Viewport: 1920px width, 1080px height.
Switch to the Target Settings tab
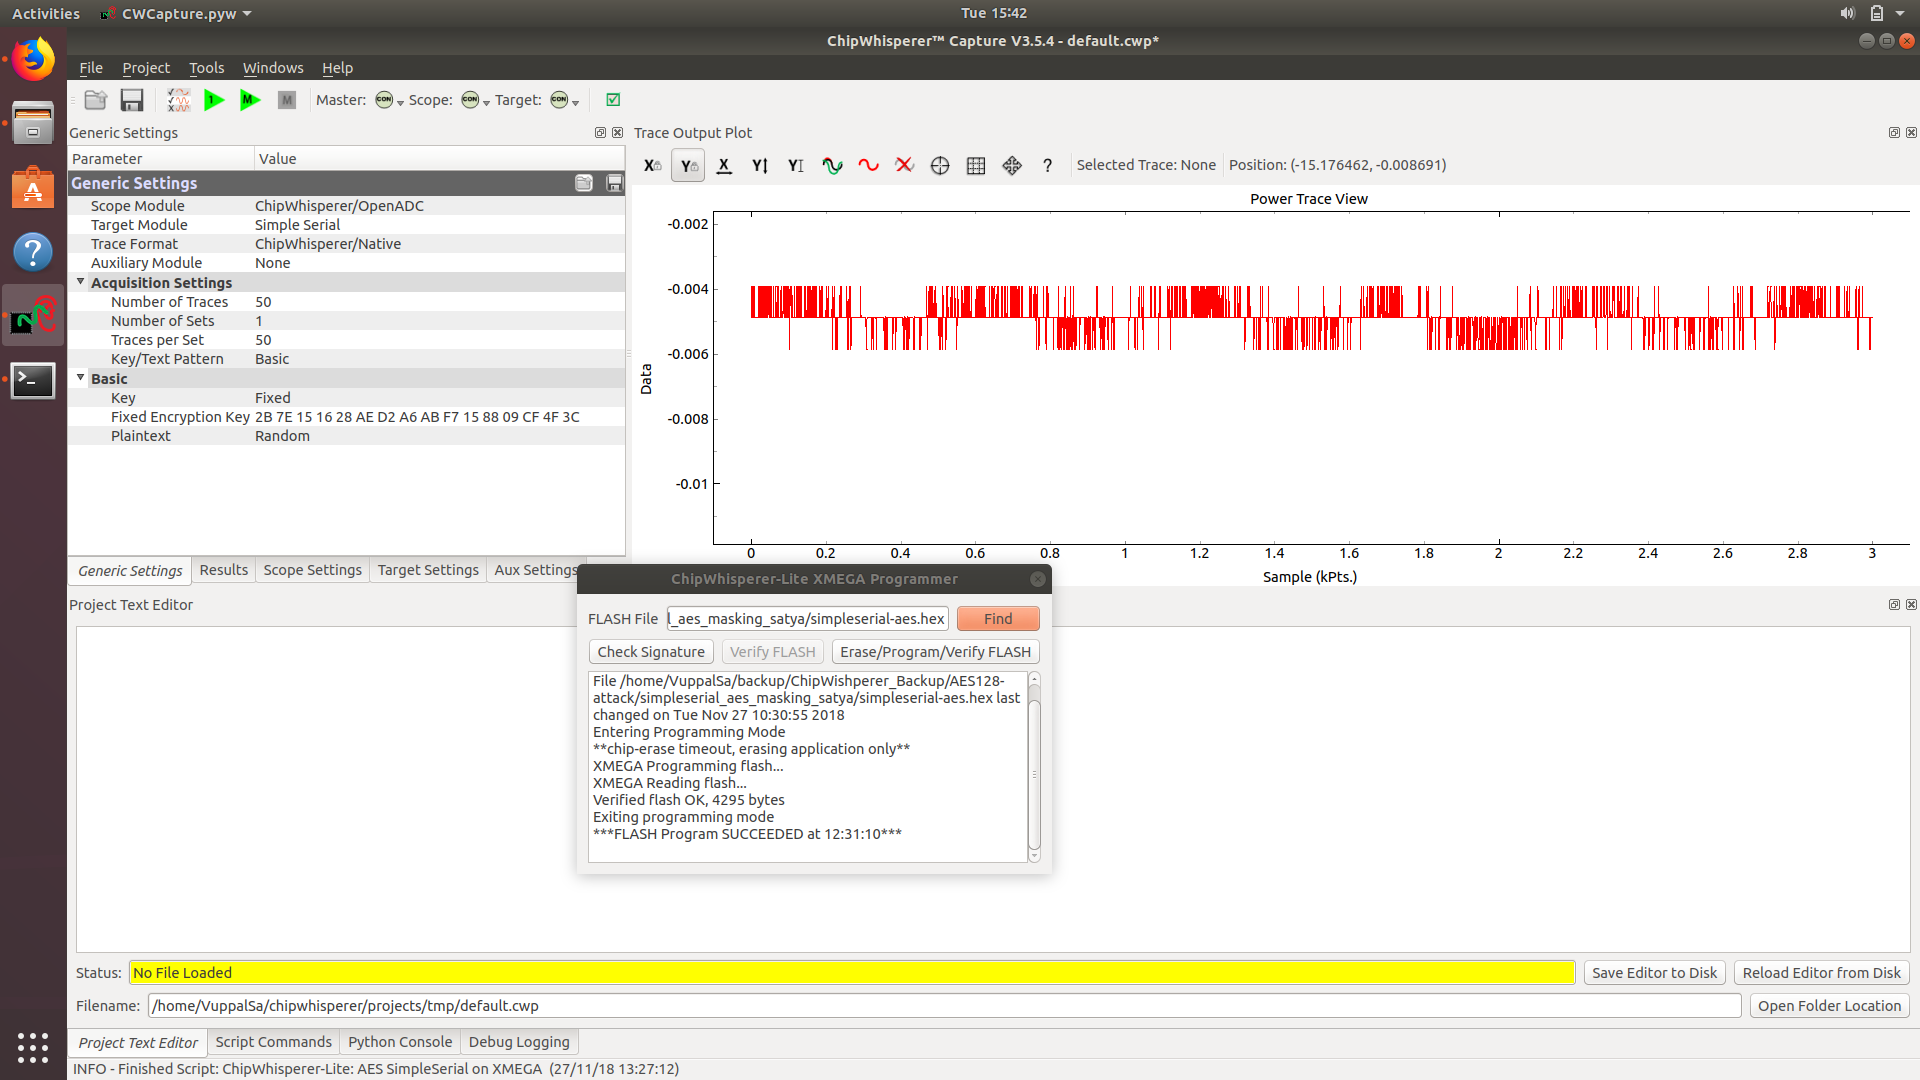pyautogui.click(x=428, y=570)
